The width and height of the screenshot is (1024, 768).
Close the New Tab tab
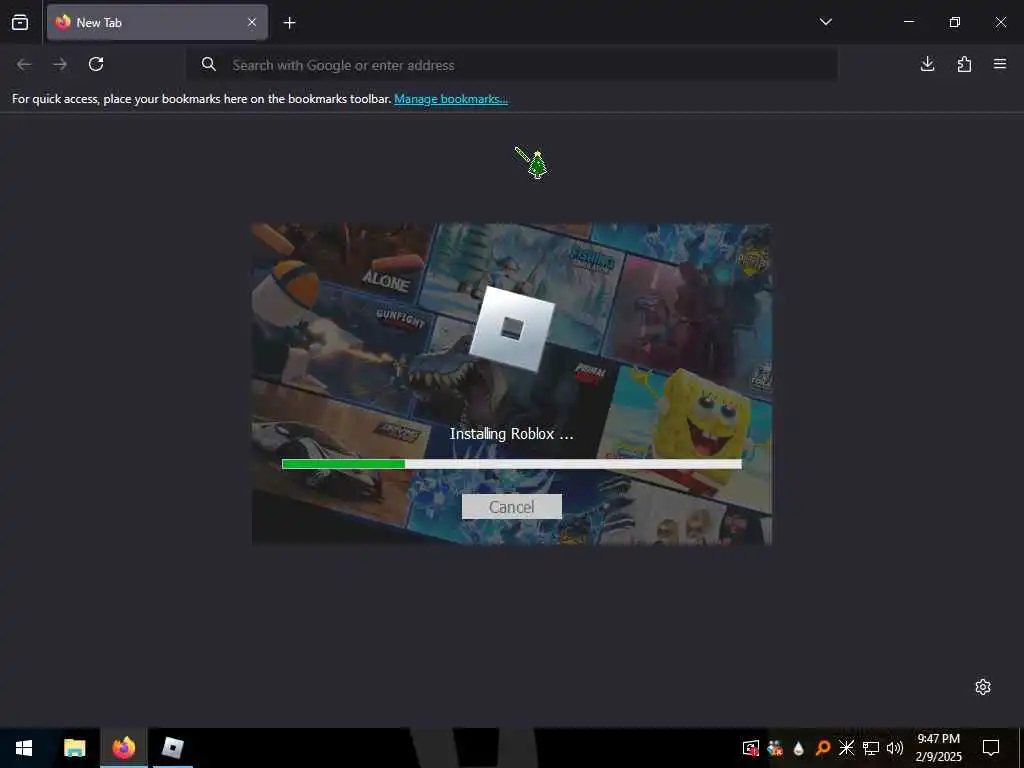point(252,22)
